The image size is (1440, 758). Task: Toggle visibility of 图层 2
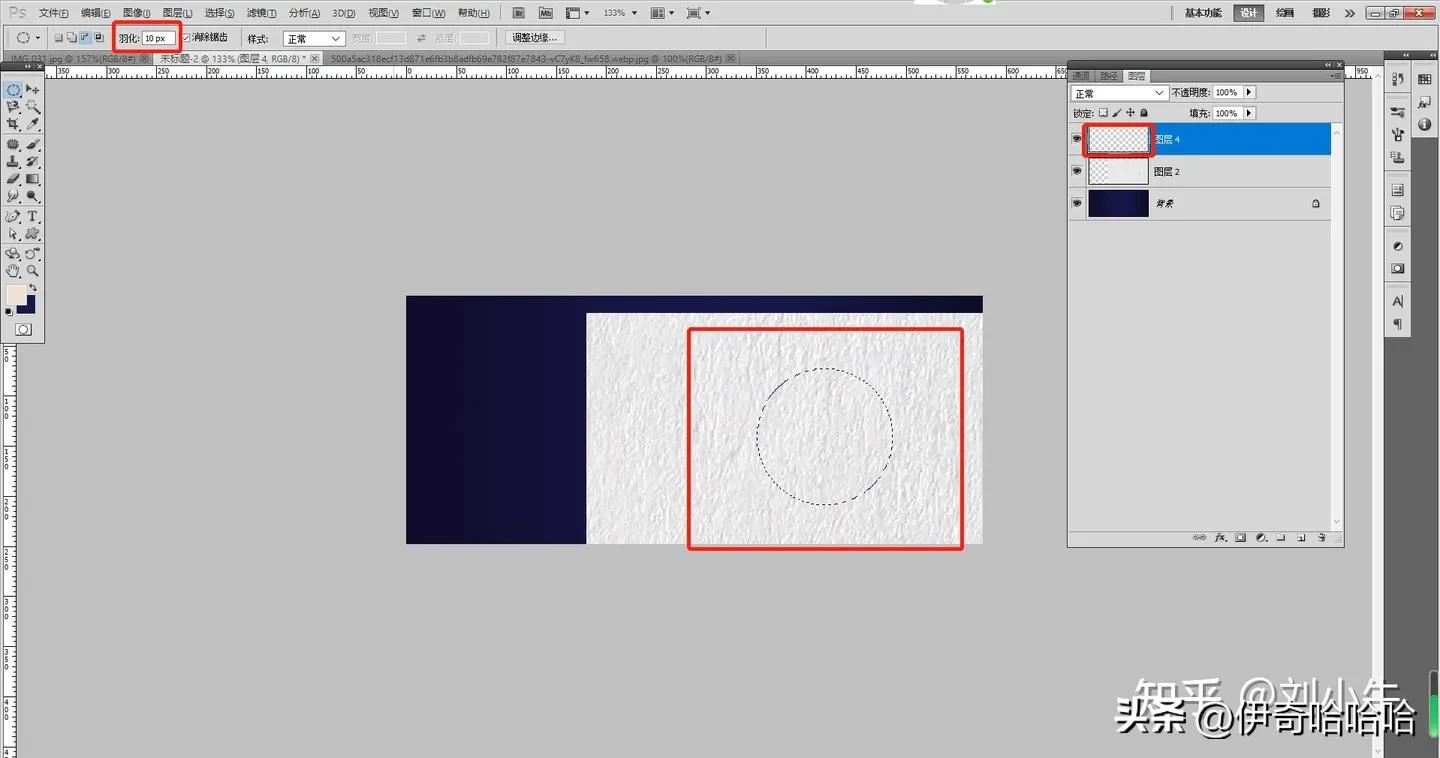[x=1077, y=170]
